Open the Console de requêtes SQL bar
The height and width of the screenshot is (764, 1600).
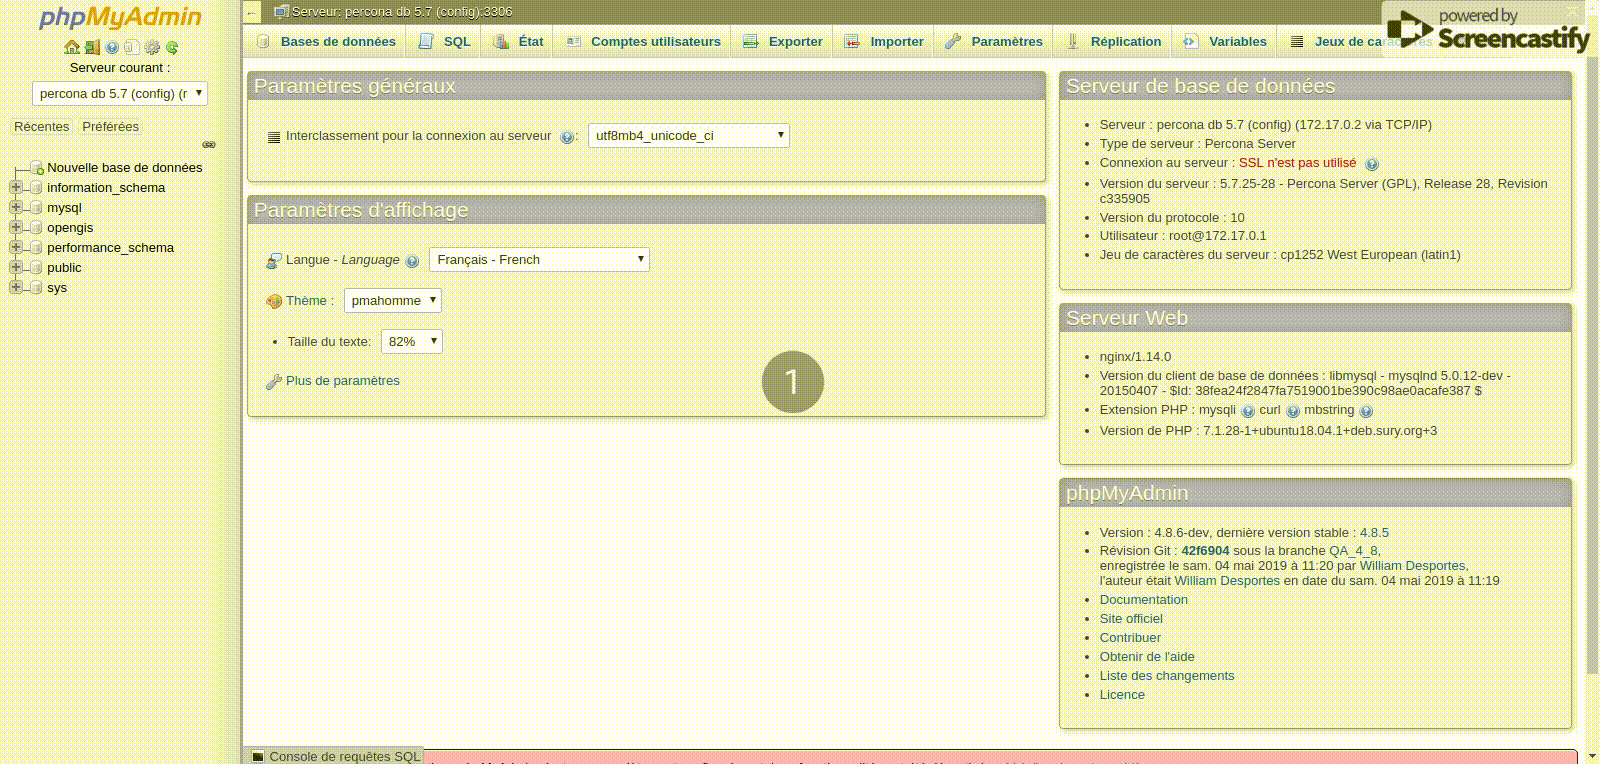pyautogui.click(x=335, y=756)
